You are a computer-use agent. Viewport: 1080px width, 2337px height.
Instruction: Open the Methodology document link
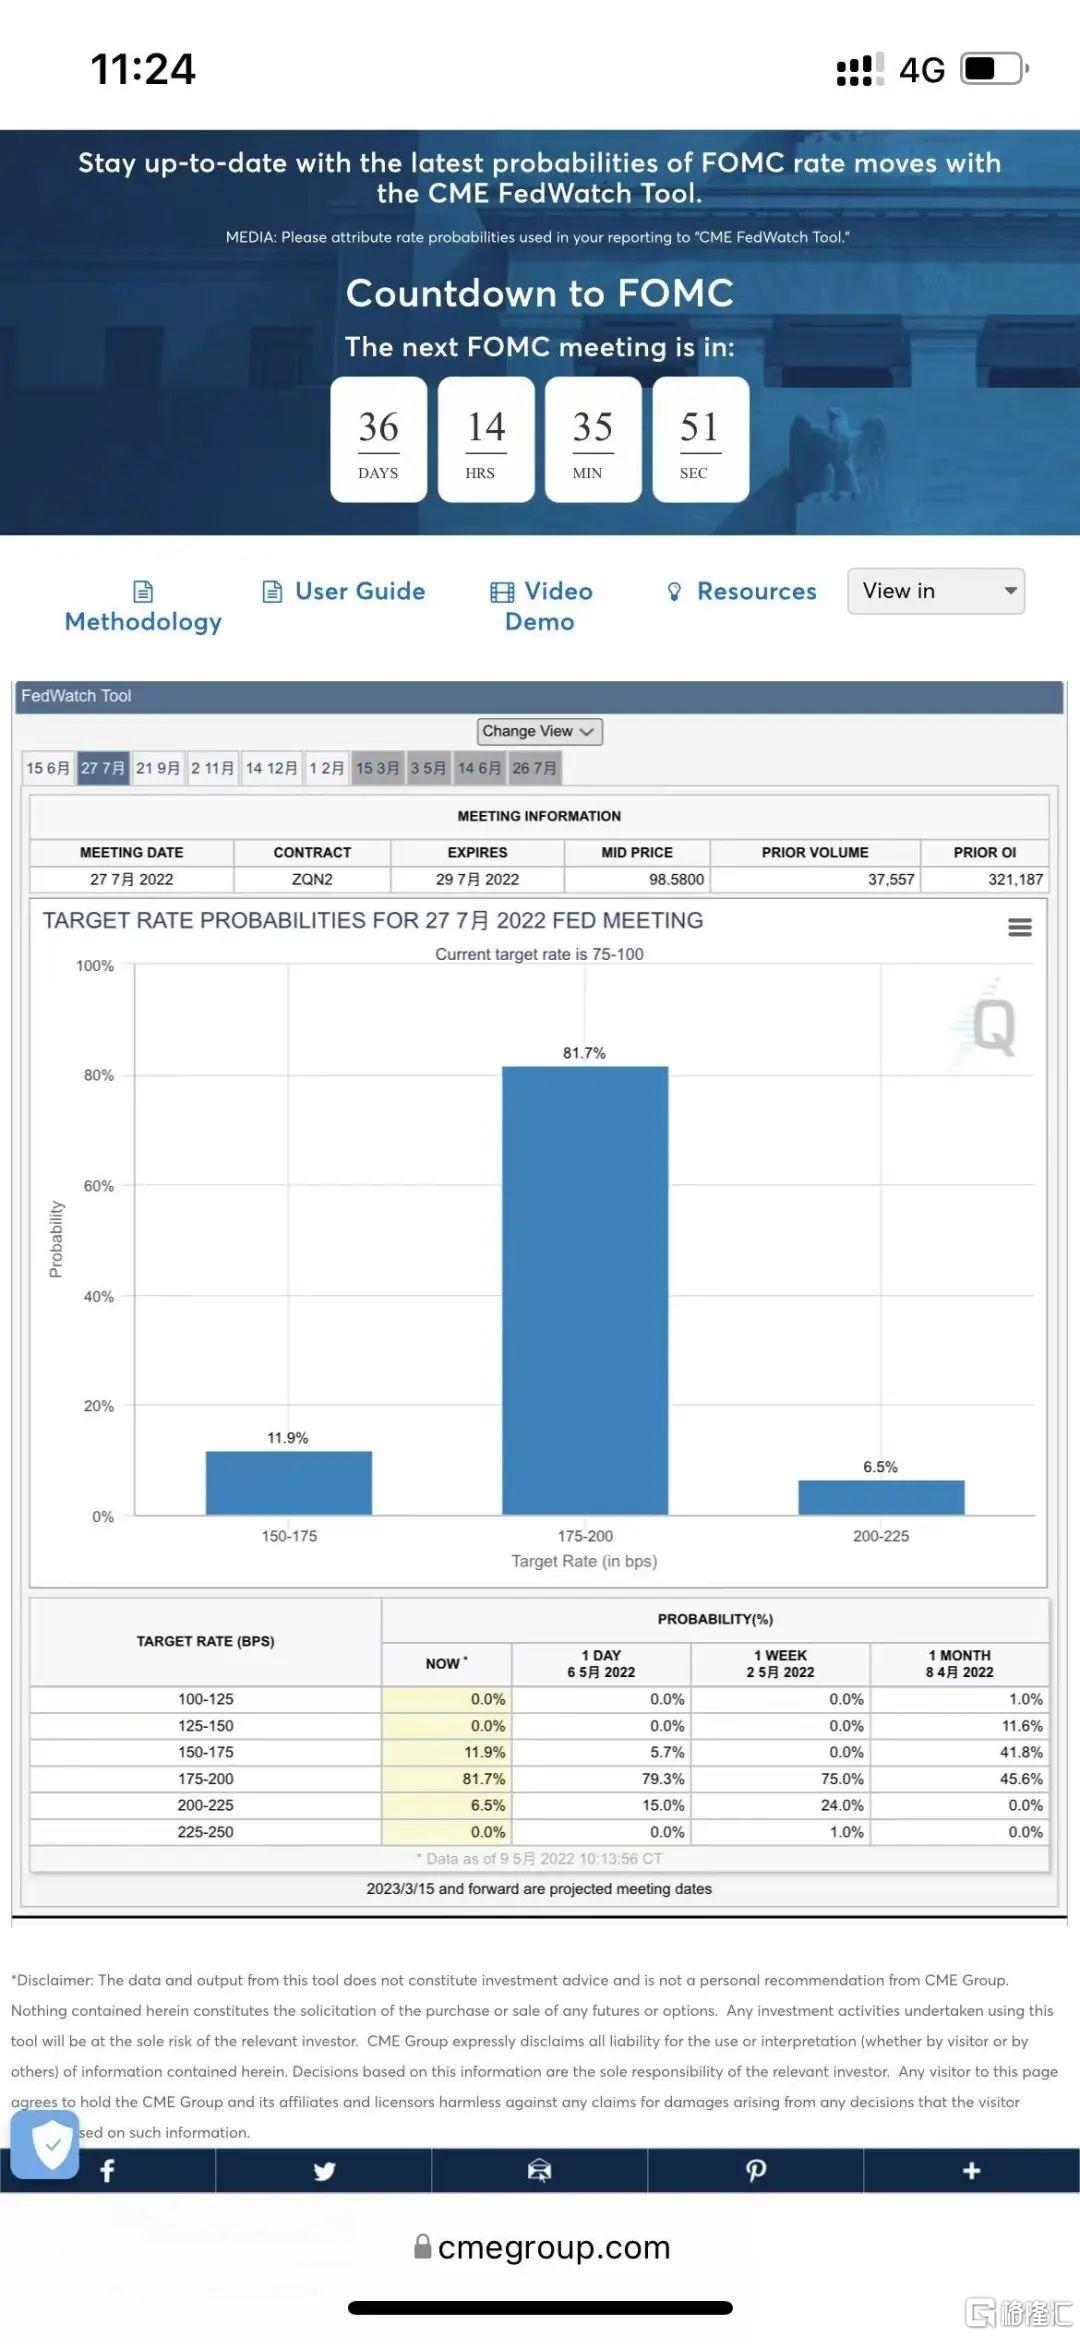(143, 607)
